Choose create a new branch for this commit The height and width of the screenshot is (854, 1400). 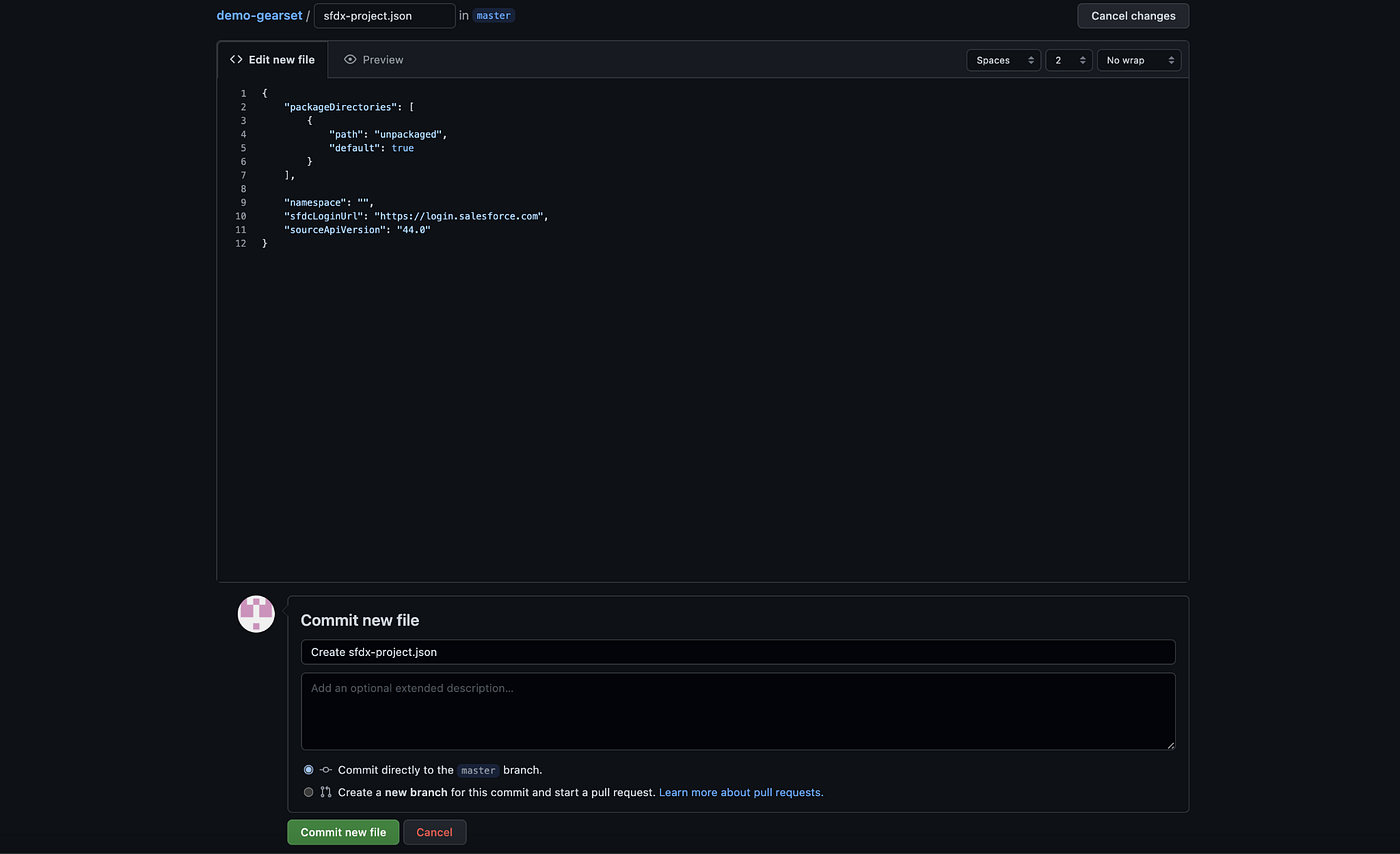coord(308,791)
